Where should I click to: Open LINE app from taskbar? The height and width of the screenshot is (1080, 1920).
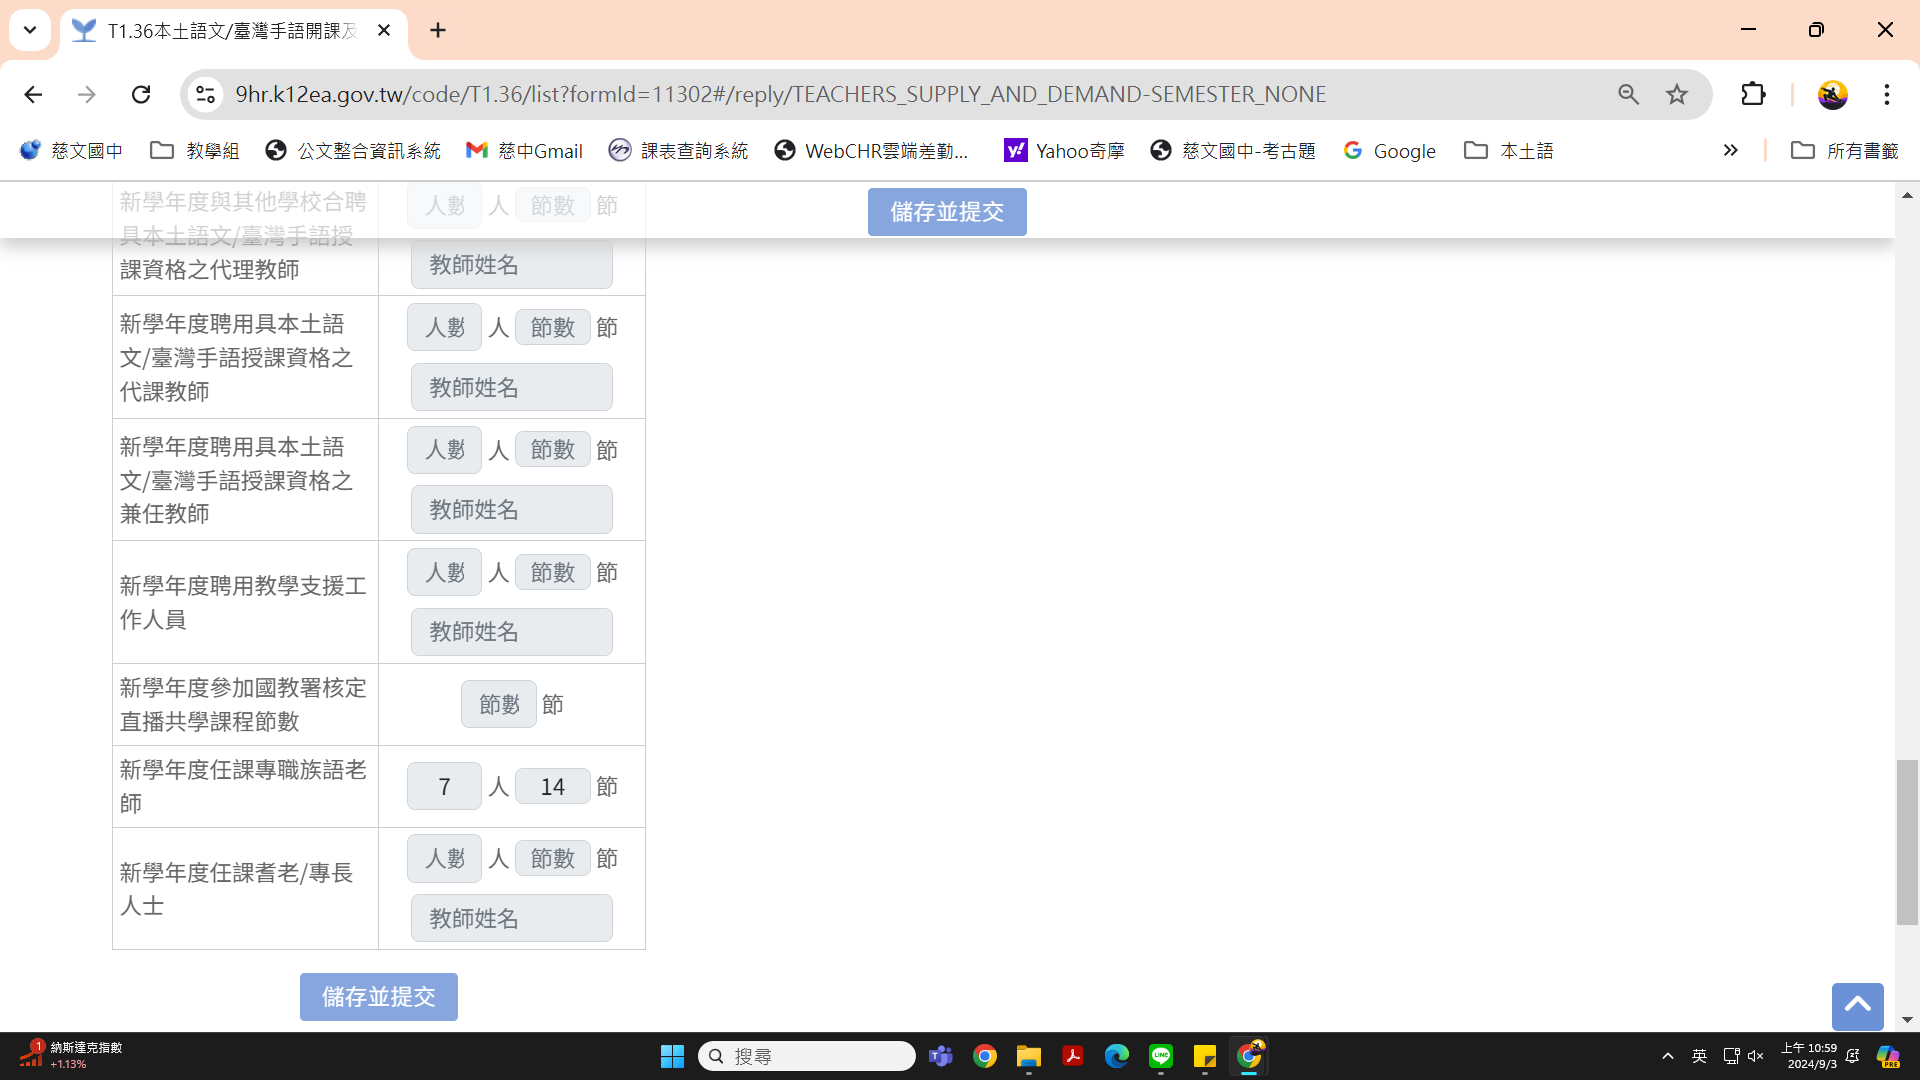point(1161,1056)
